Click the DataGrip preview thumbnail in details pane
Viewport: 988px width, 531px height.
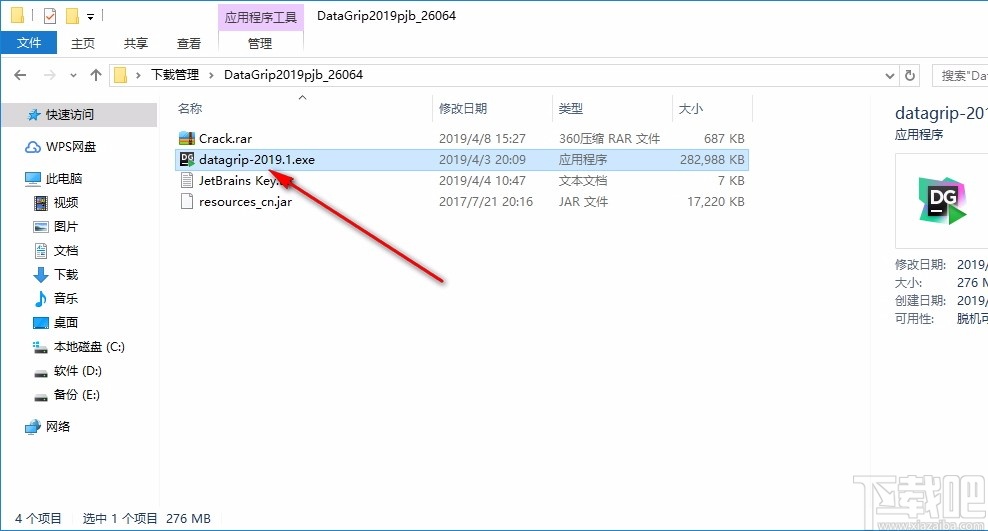click(941, 200)
